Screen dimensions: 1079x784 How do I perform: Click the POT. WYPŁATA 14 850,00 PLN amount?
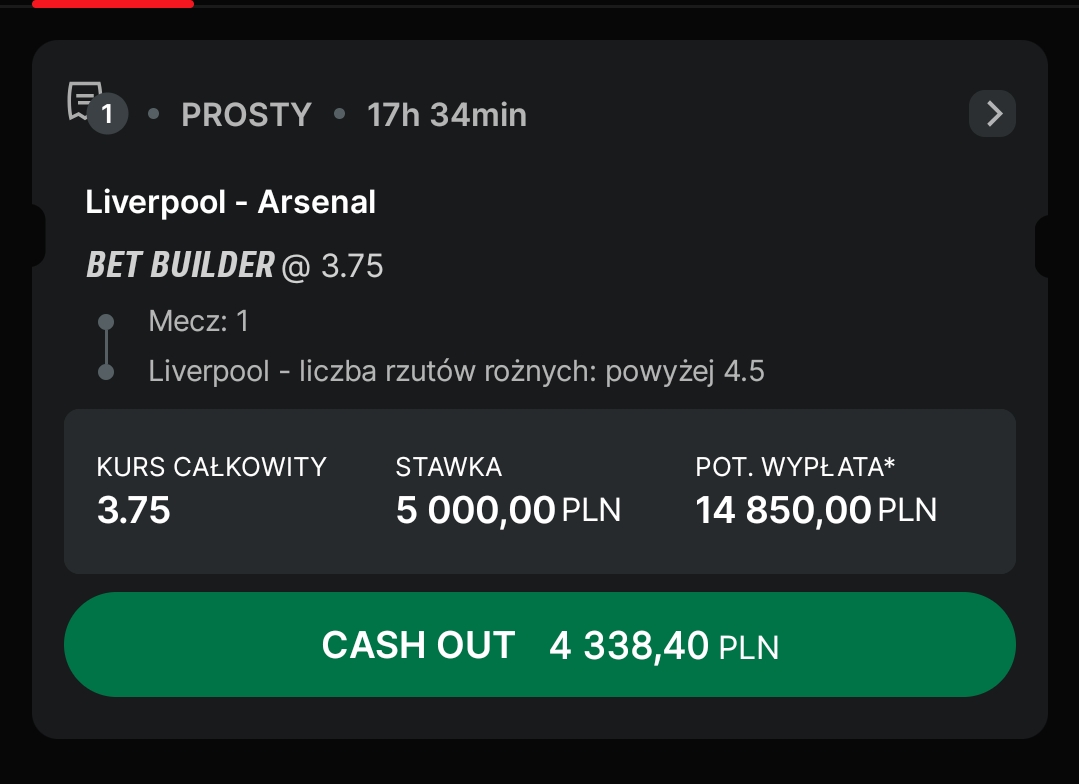click(x=816, y=511)
